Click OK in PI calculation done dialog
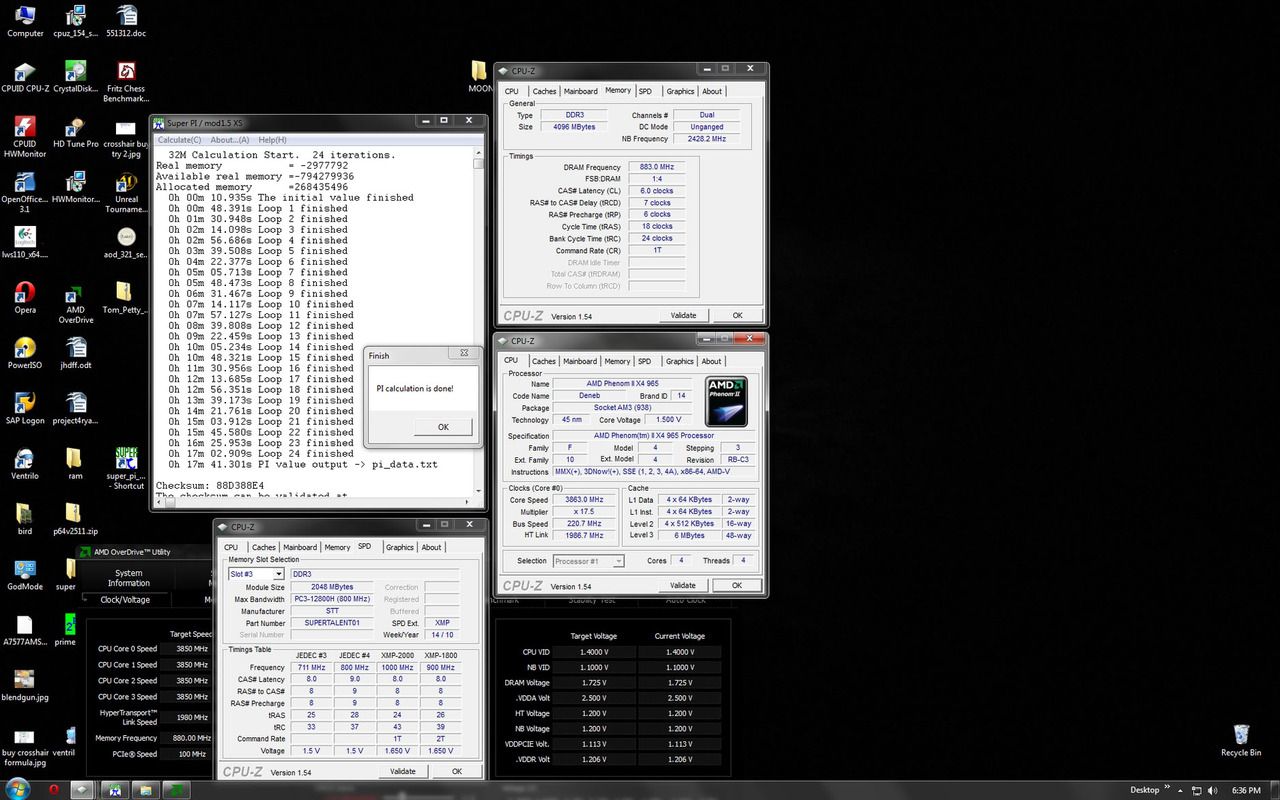This screenshot has width=1280, height=800. [x=443, y=427]
